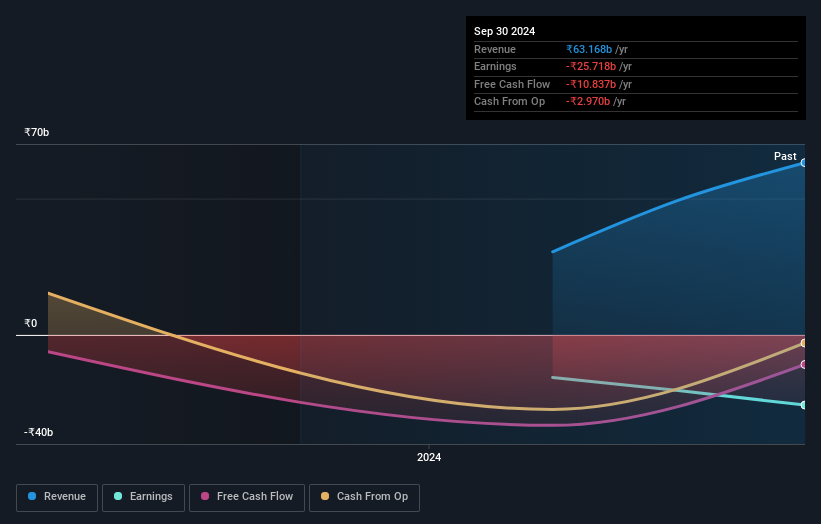821x524 pixels.
Task: Click the -₹40b y-axis label
Action: [x=38, y=432]
